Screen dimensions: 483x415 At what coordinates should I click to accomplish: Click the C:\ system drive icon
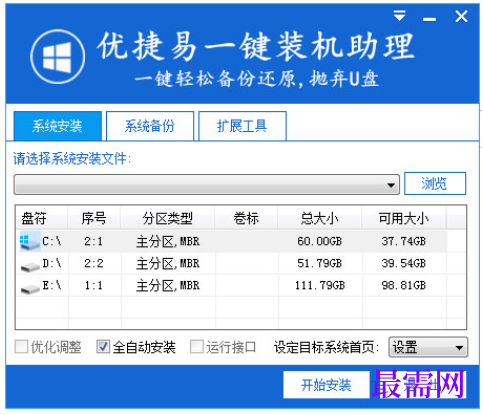30,241
